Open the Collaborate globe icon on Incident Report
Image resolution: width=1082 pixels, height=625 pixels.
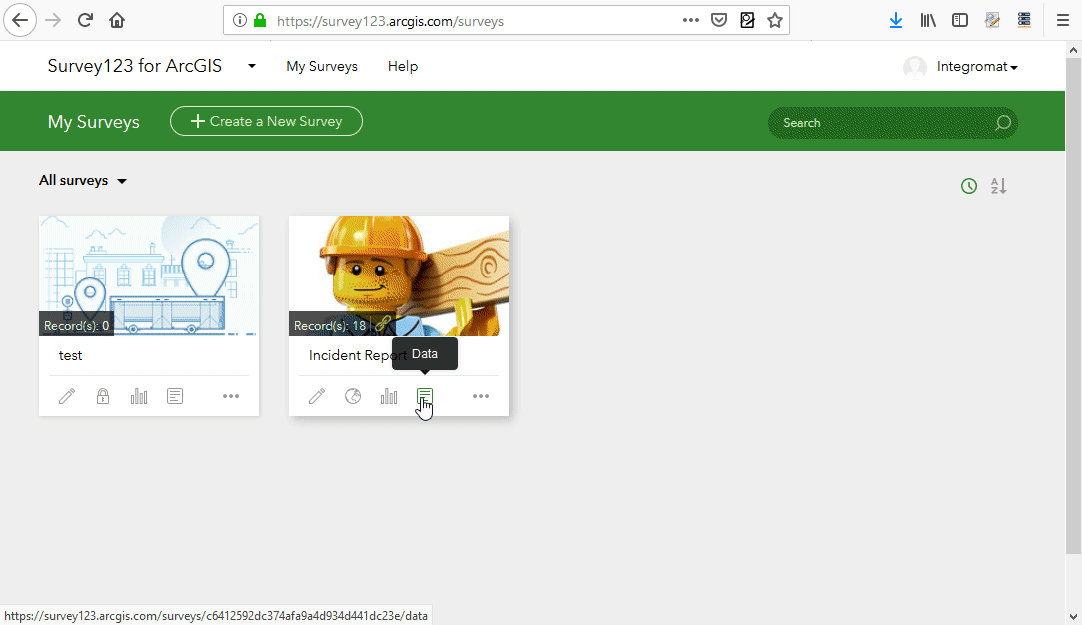tap(353, 396)
